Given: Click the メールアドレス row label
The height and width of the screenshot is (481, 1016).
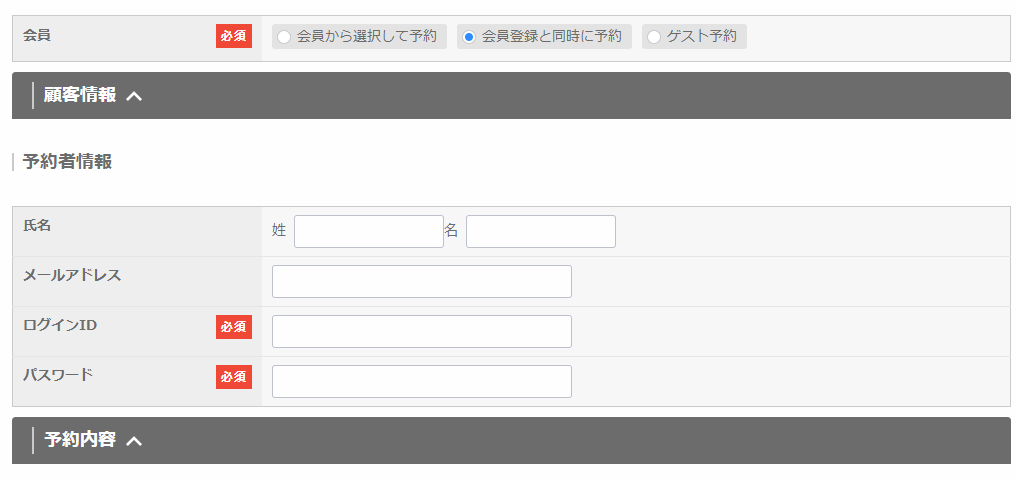Looking at the screenshot, I should (x=72, y=275).
